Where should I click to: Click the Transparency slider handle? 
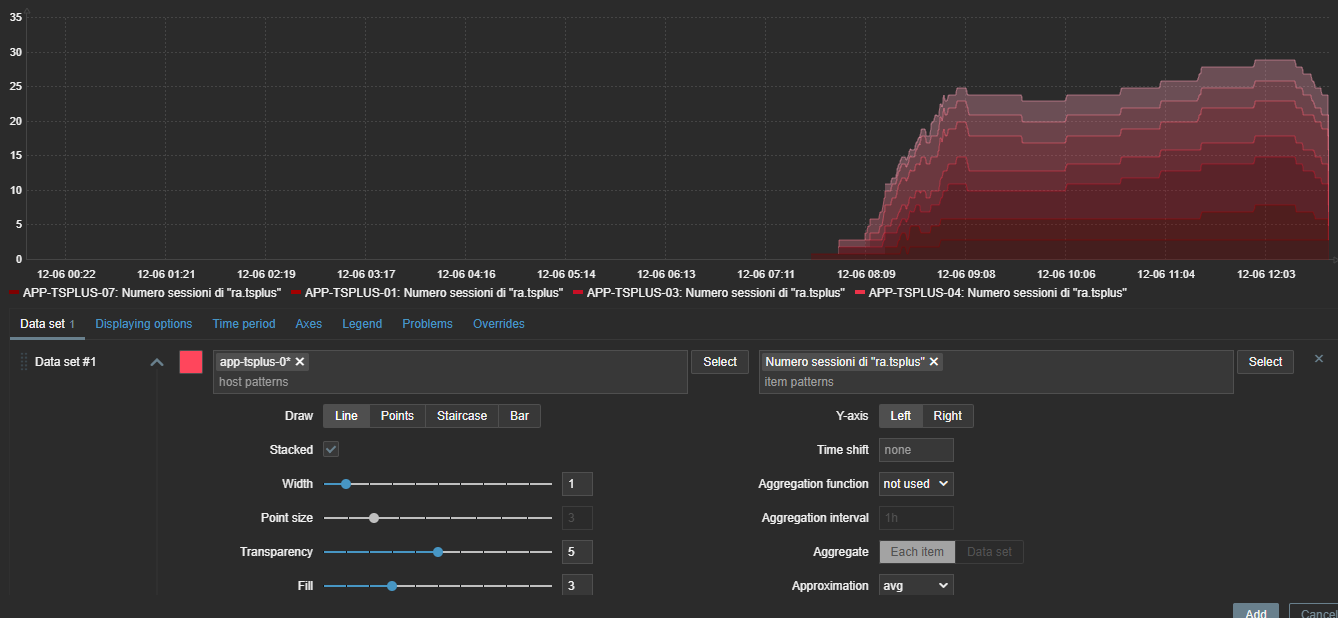438,552
